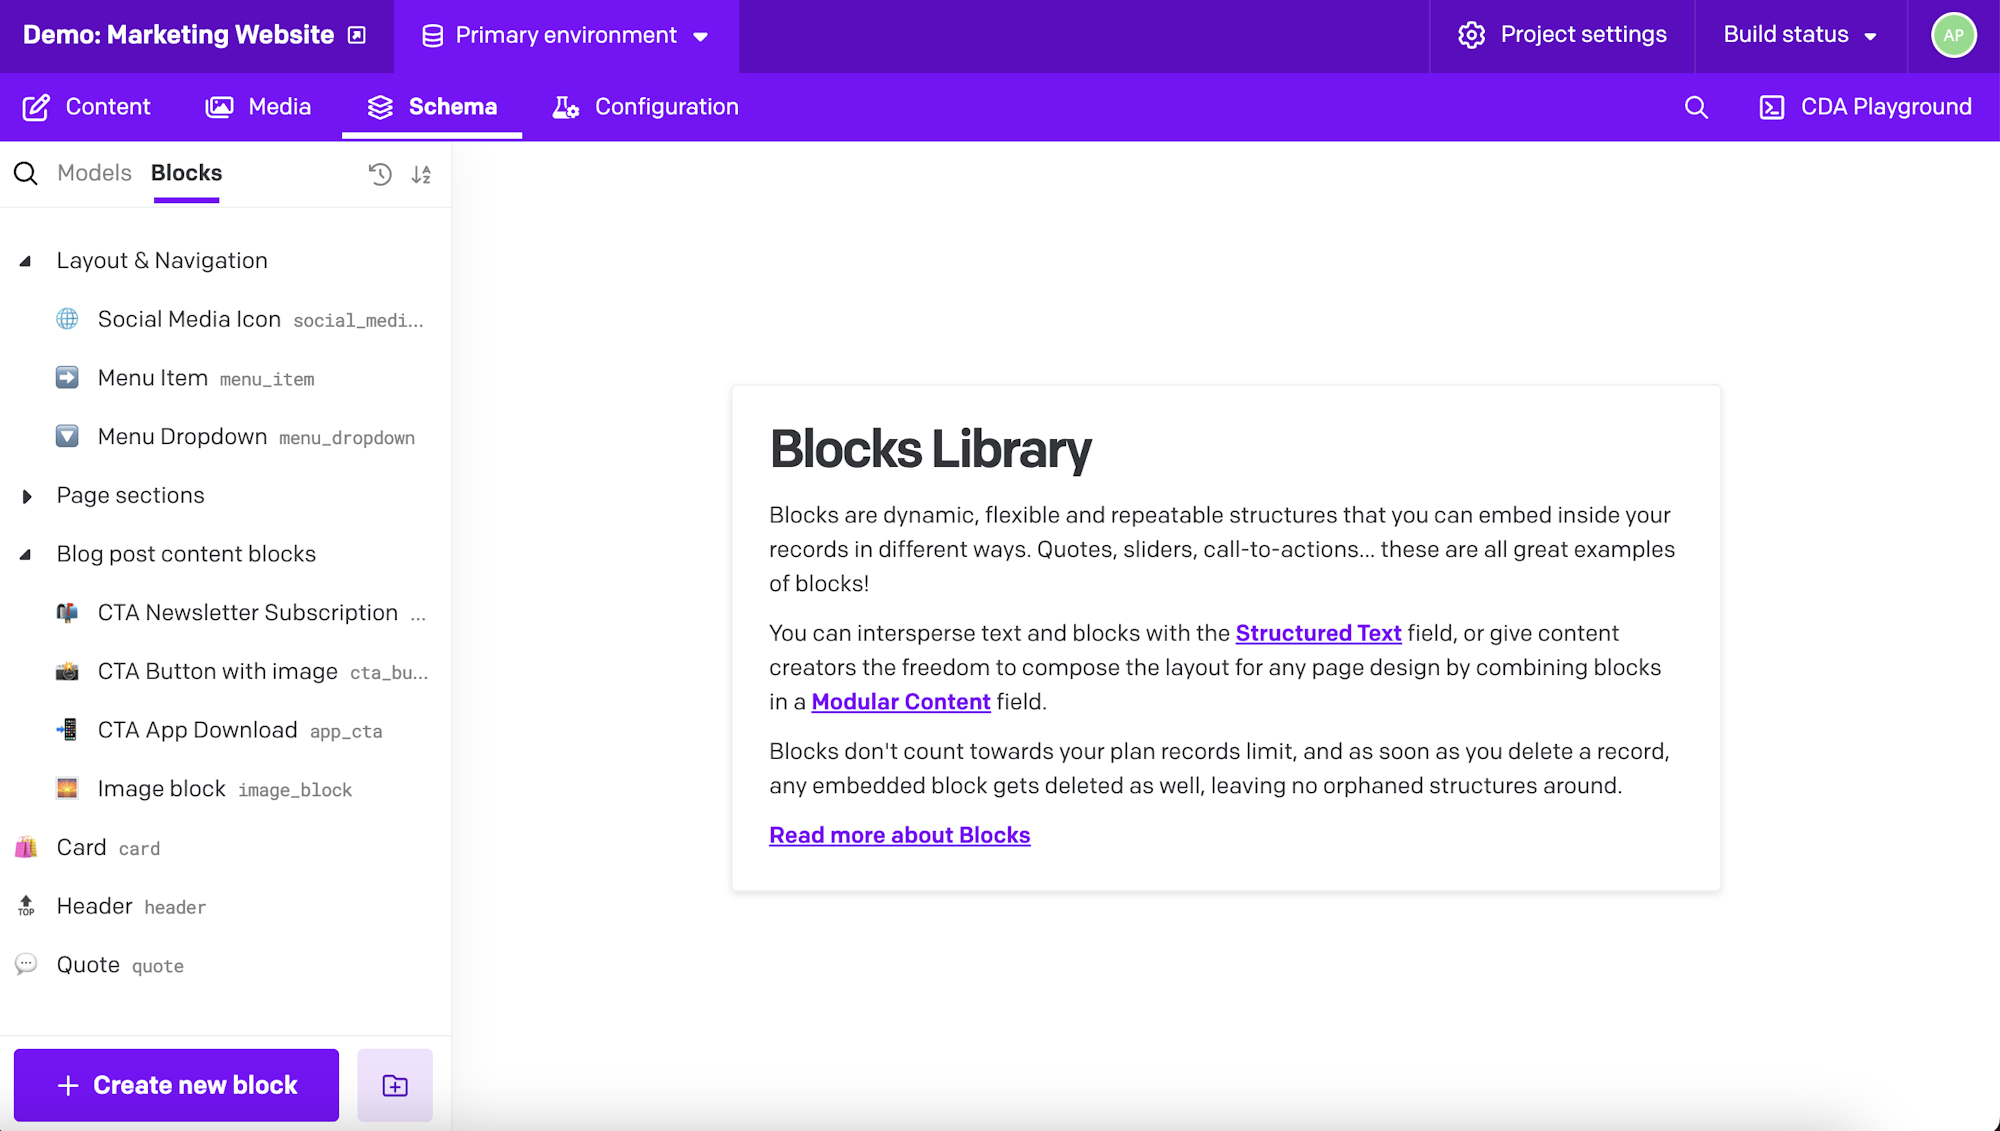This screenshot has height=1131, width=2000.
Task: Open the Build status dropdown arrow
Action: point(1870,37)
